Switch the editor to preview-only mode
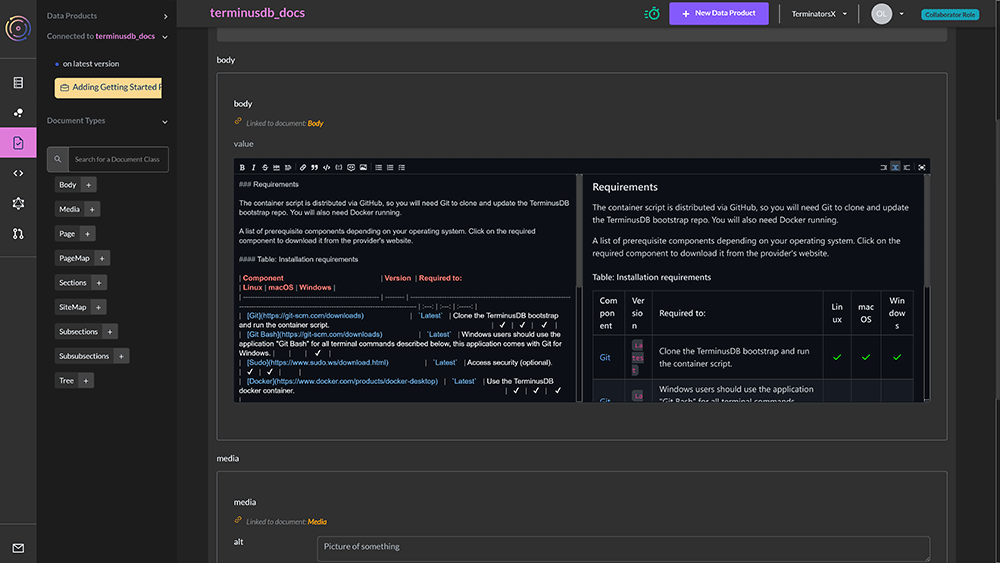Screen dimensions: 1000x563 point(906,167)
